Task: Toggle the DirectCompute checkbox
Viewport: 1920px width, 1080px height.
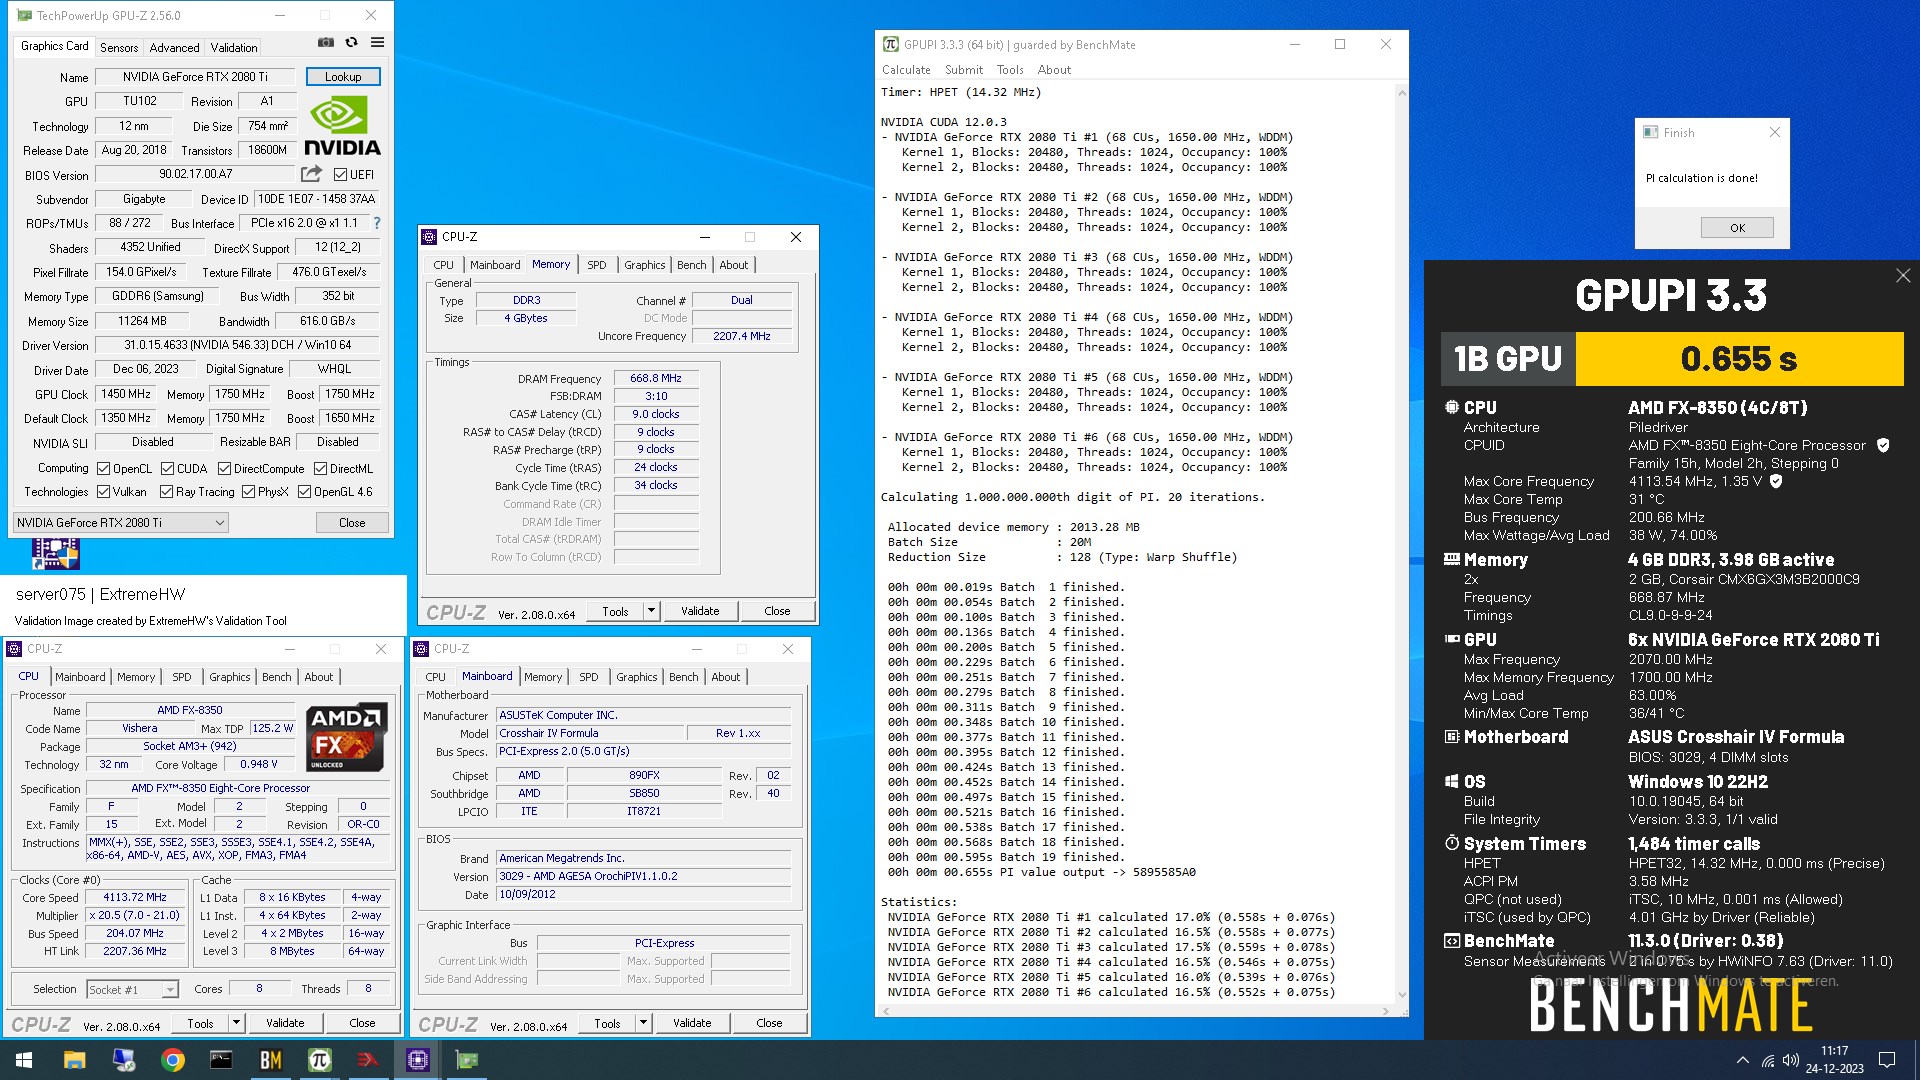Action: tap(224, 468)
